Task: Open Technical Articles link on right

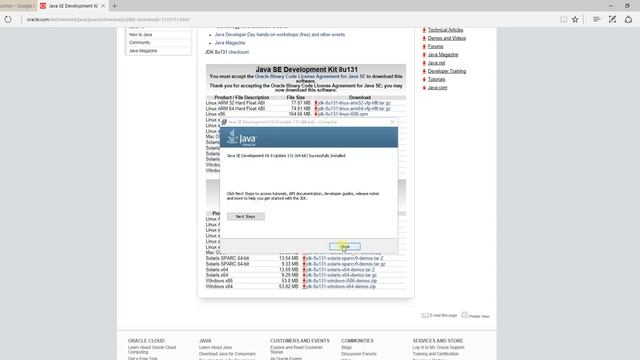Action: pos(445,30)
